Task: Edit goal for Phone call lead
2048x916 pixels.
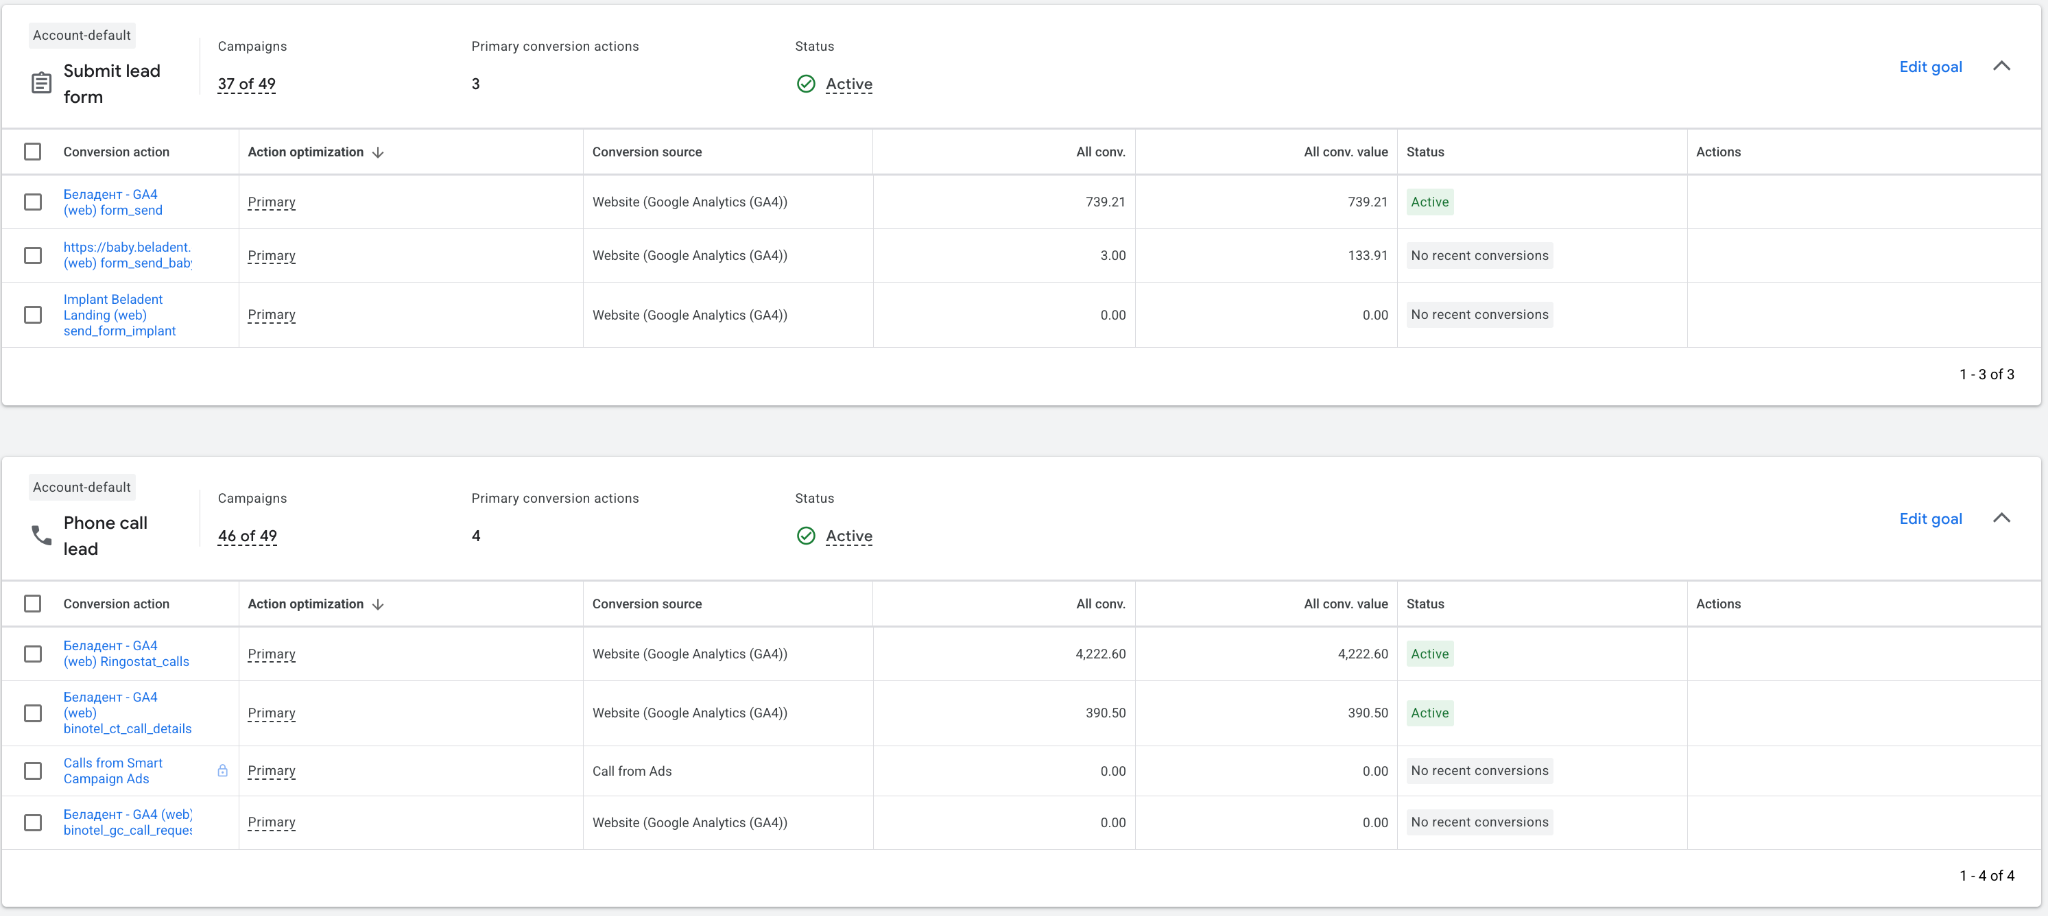Action: tap(1930, 519)
